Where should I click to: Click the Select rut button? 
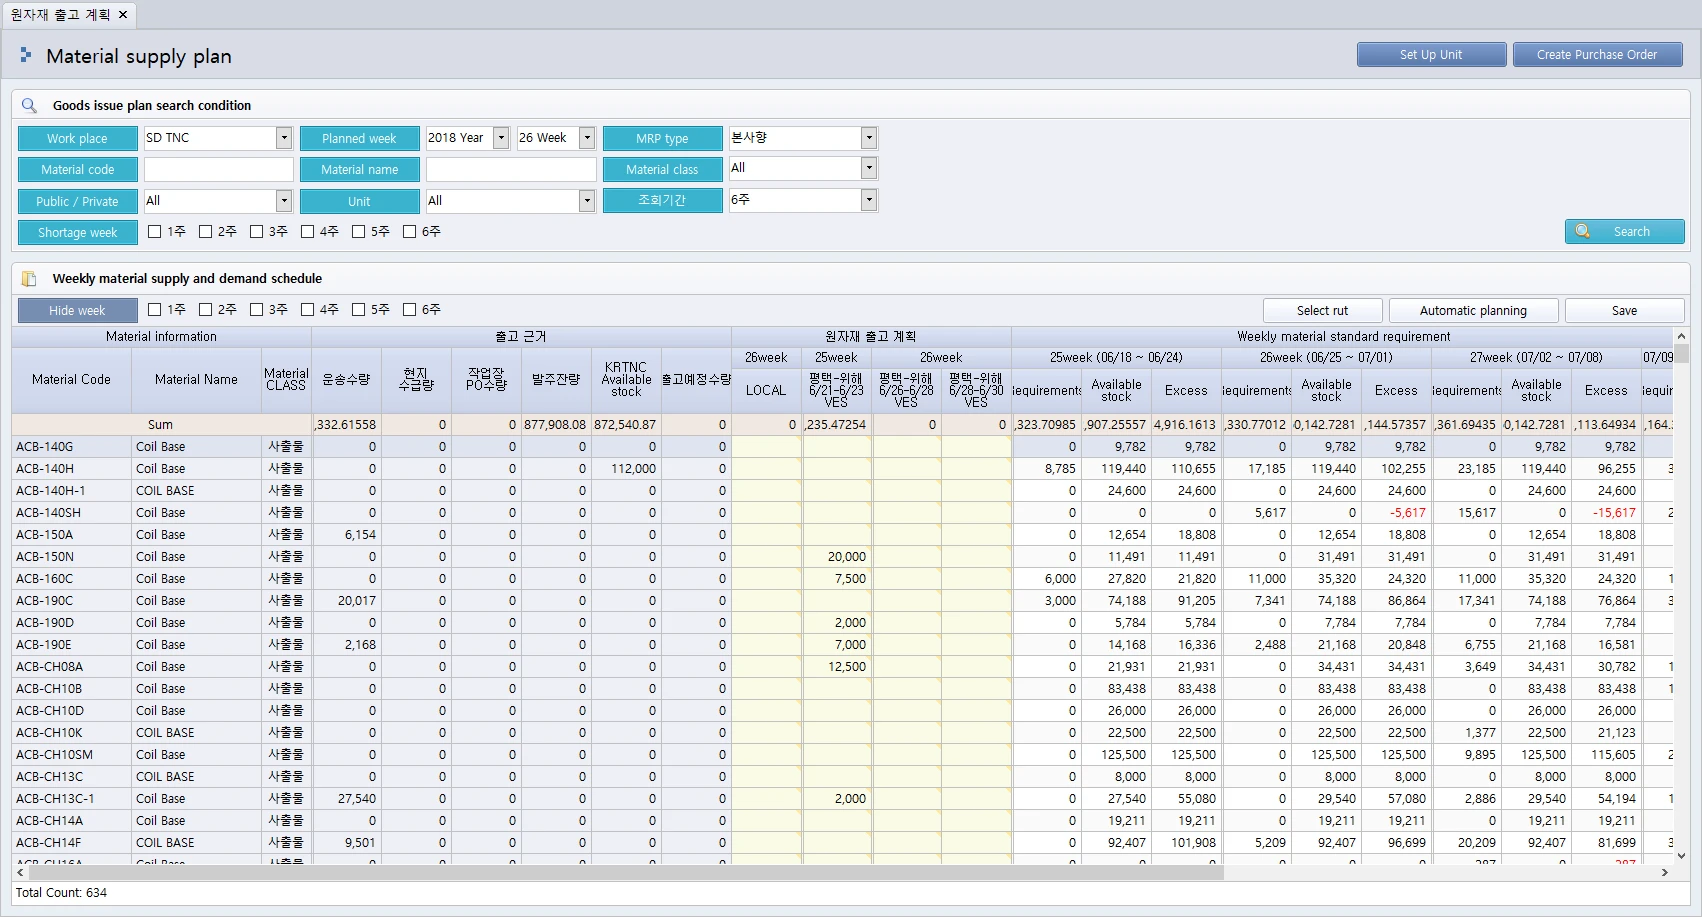click(x=1322, y=311)
